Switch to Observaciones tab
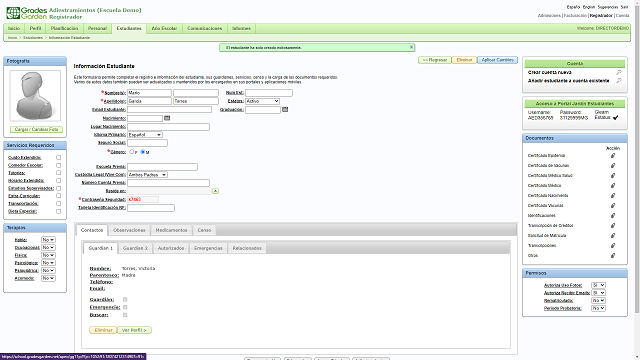This screenshot has width=640, height=360. pos(129,230)
